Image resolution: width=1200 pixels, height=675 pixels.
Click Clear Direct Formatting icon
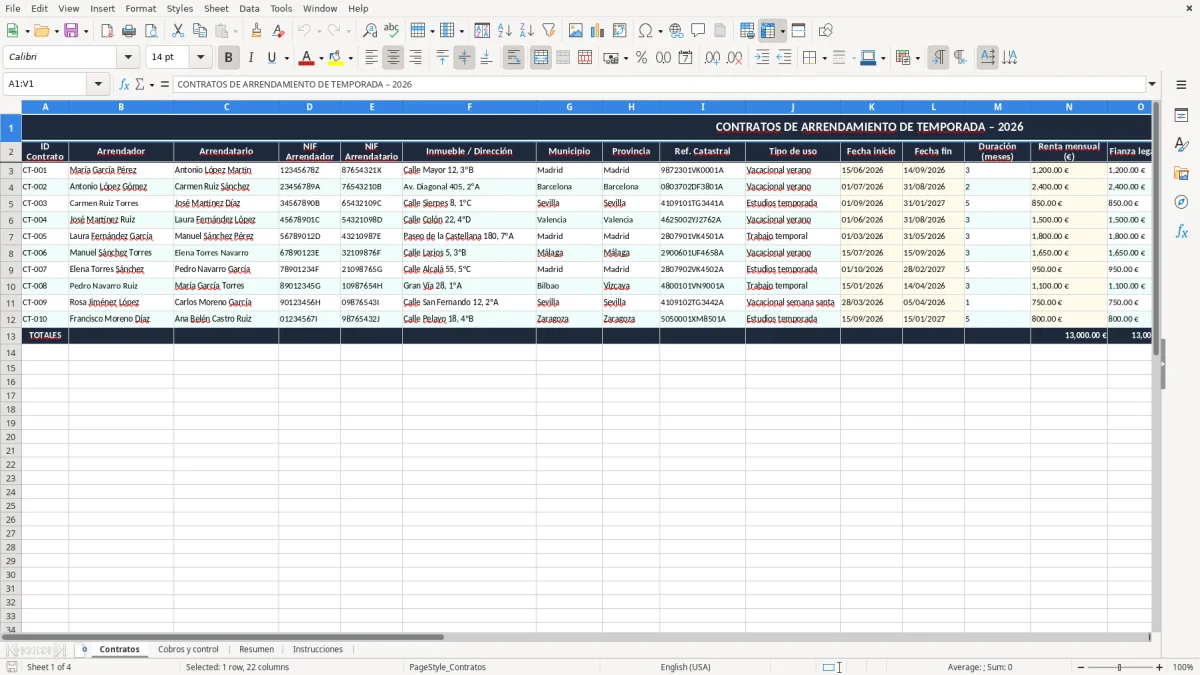tap(278, 31)
